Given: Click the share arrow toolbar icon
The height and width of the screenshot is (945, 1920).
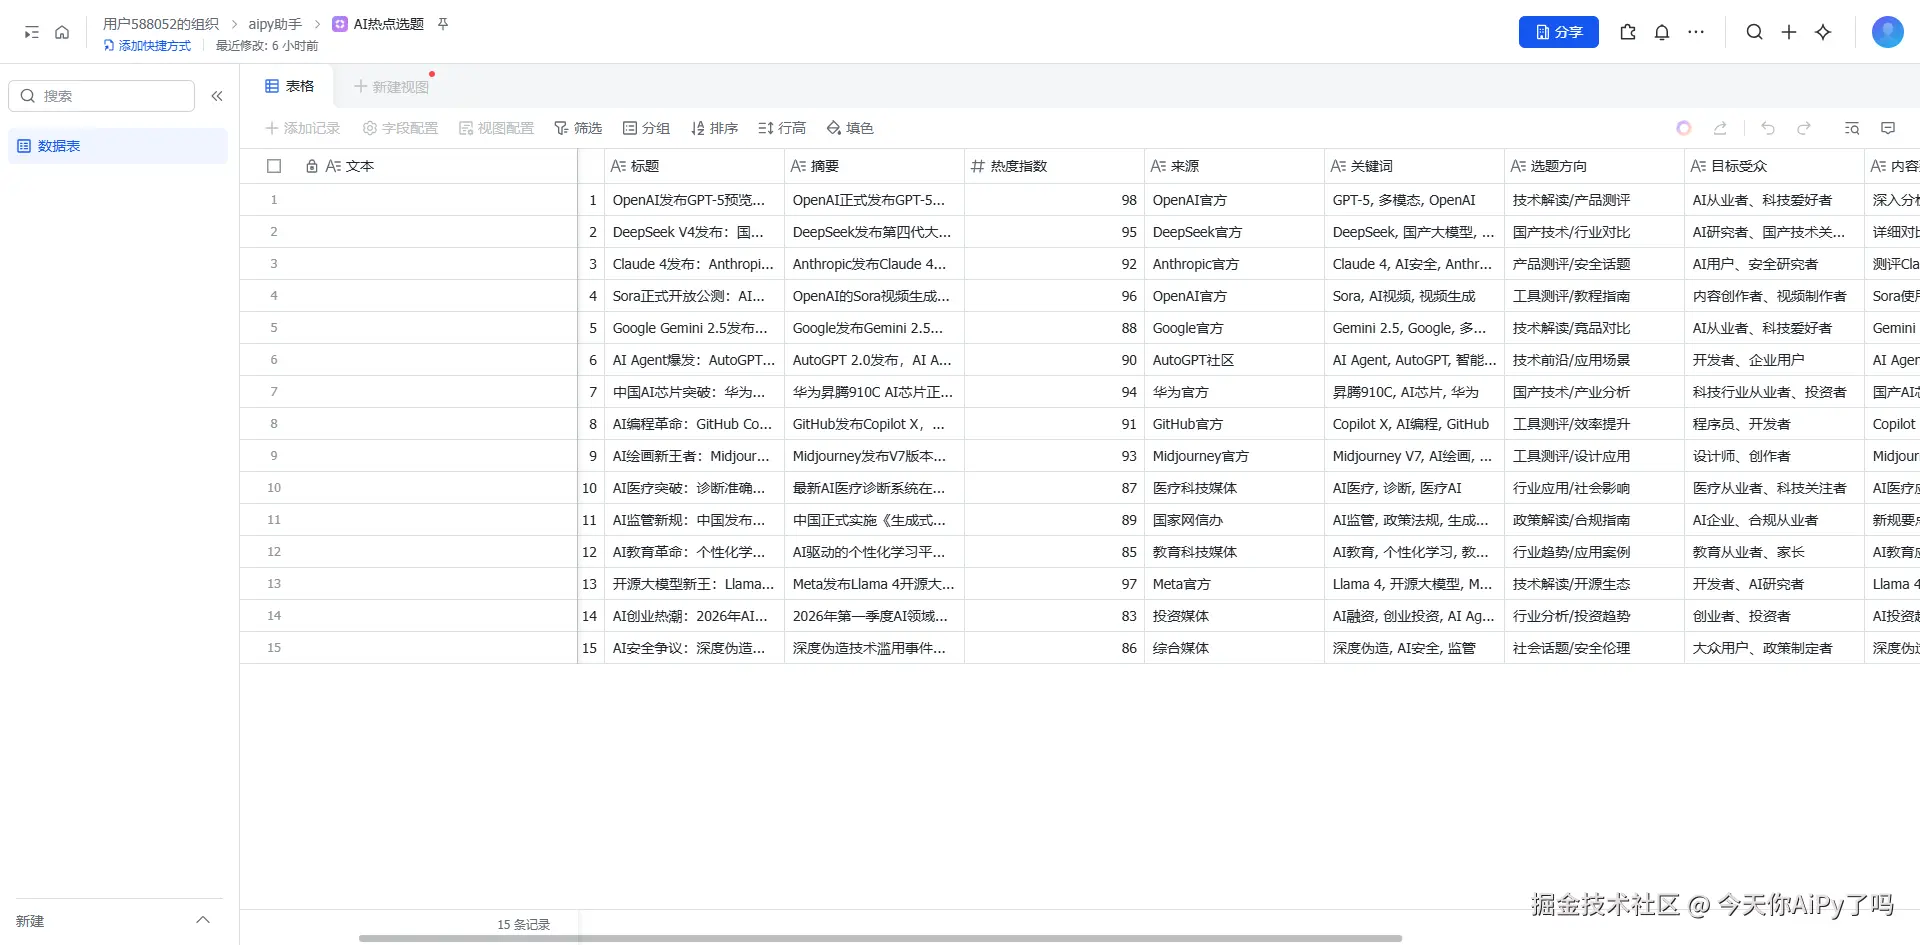Looking at the screenshot, I should click(1720, 128).
